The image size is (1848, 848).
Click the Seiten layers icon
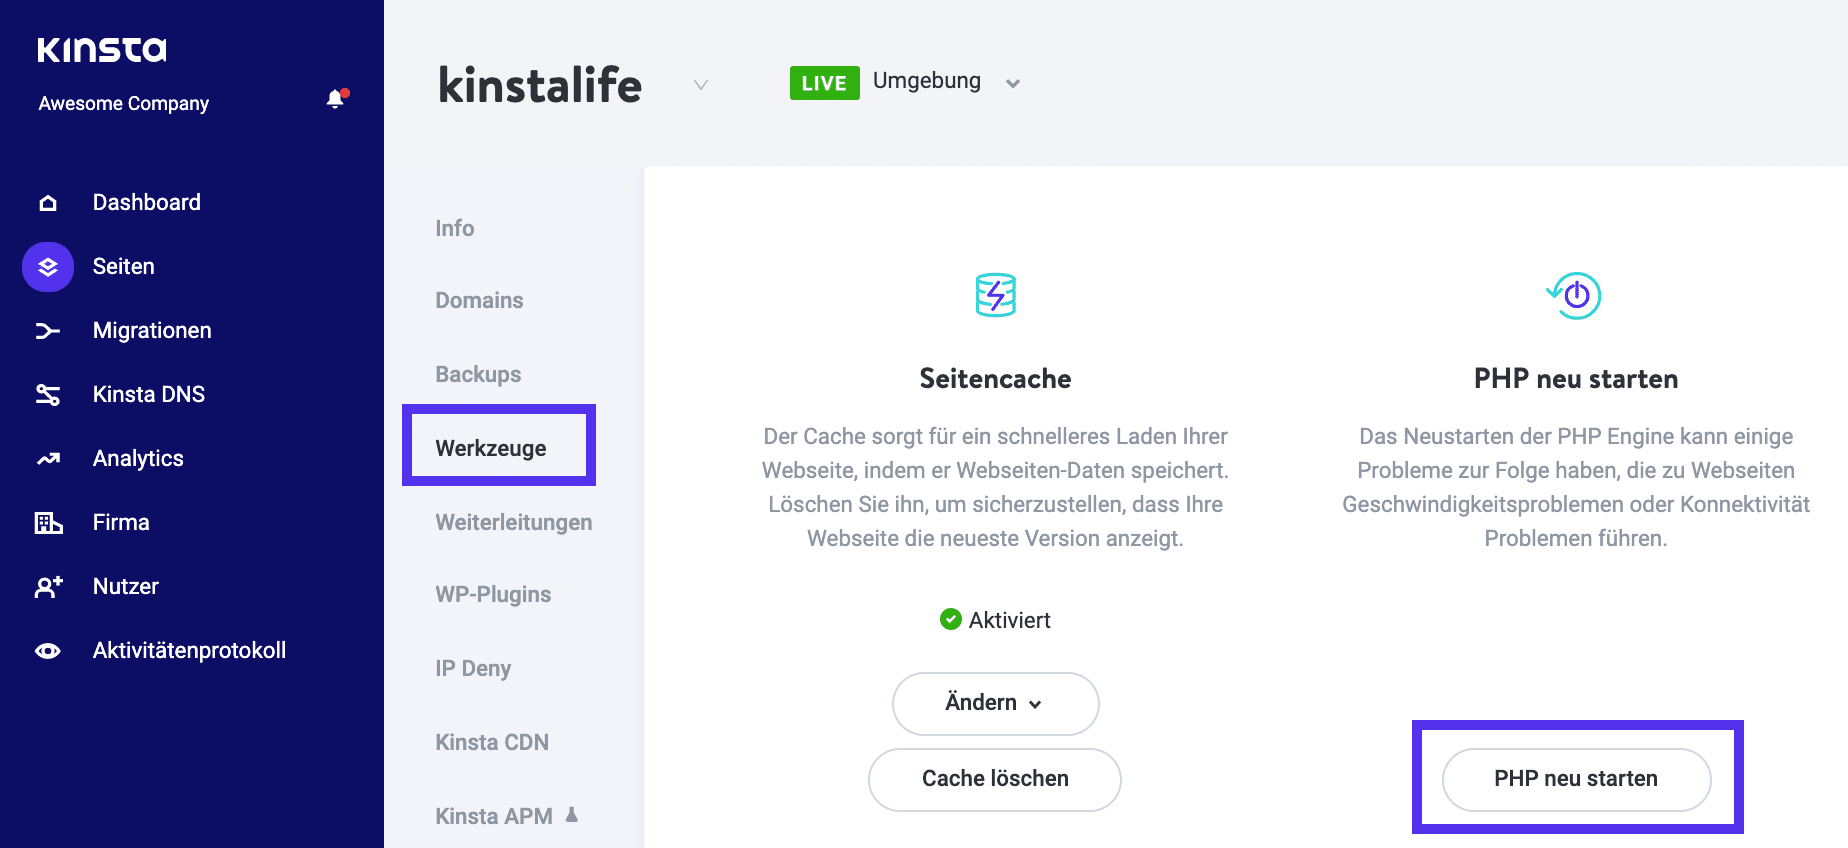47,266
